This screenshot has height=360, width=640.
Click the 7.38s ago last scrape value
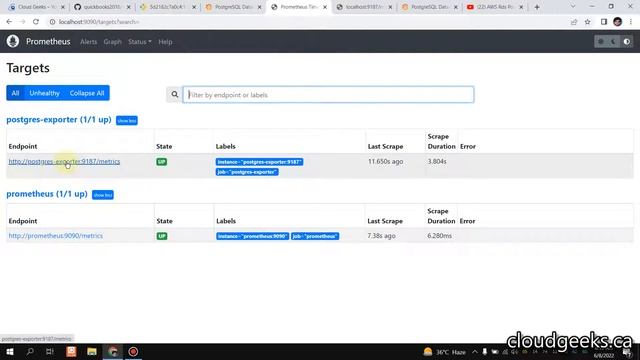381,236
